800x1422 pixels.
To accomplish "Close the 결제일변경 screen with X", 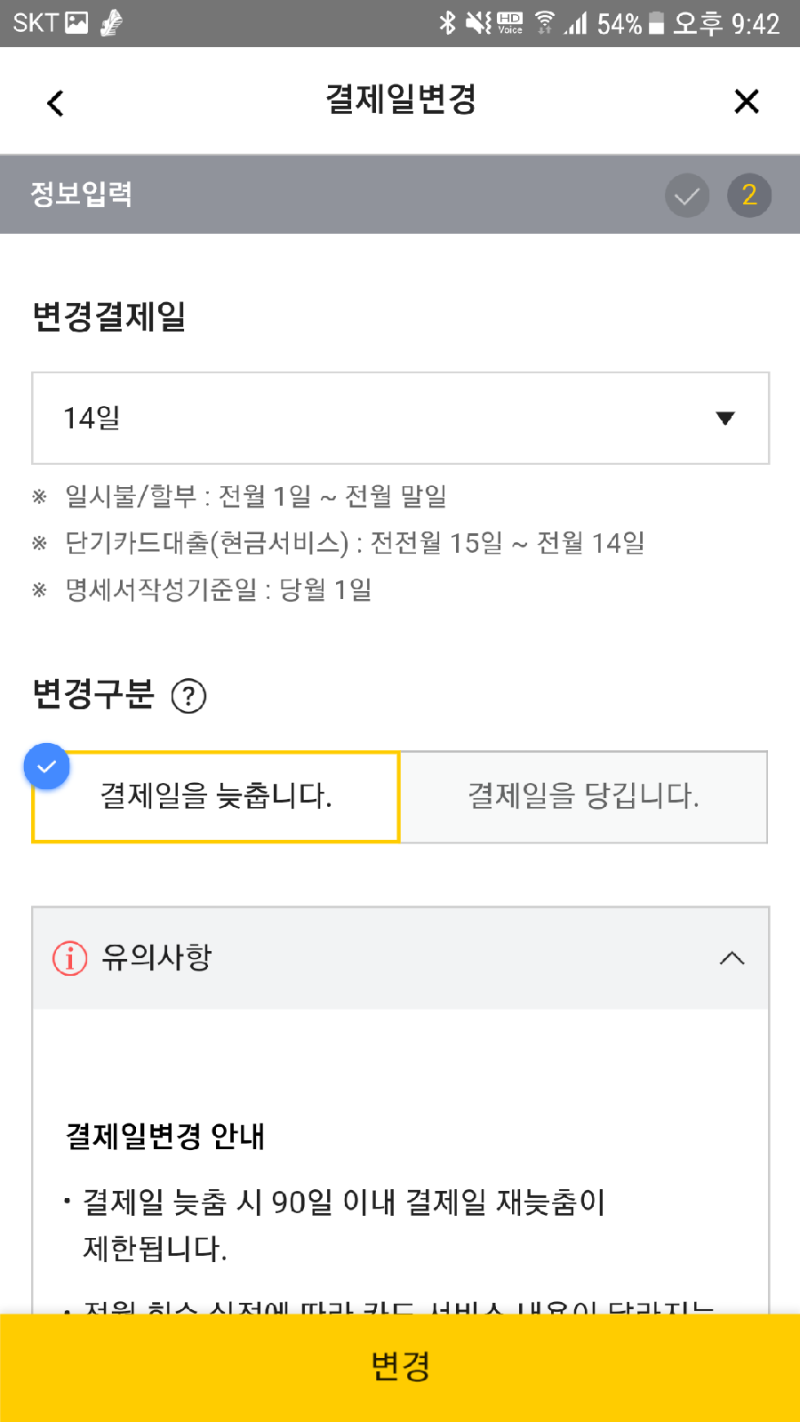I will point(746,101).
